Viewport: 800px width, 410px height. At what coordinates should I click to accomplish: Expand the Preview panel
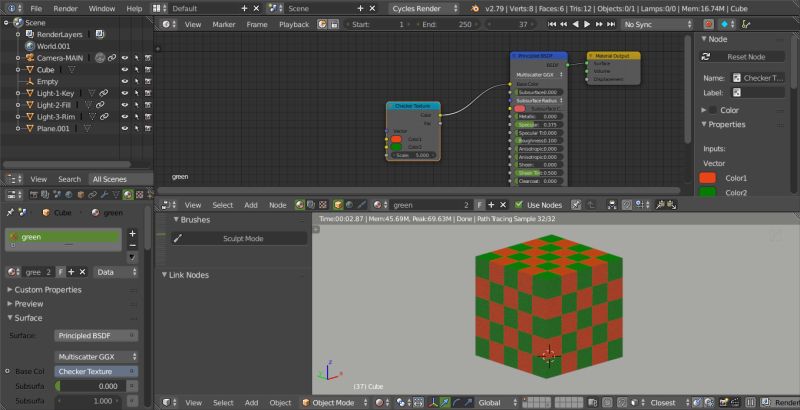point(29,304)
